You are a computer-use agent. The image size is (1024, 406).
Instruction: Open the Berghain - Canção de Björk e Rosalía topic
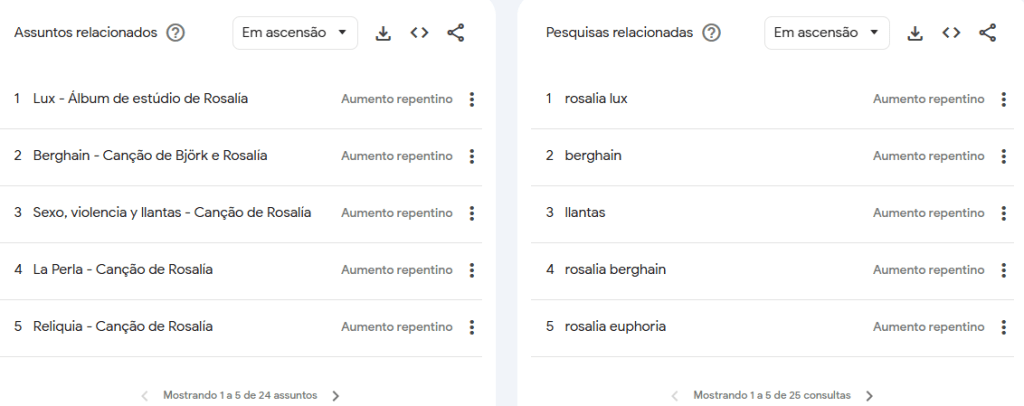(150, 155)
